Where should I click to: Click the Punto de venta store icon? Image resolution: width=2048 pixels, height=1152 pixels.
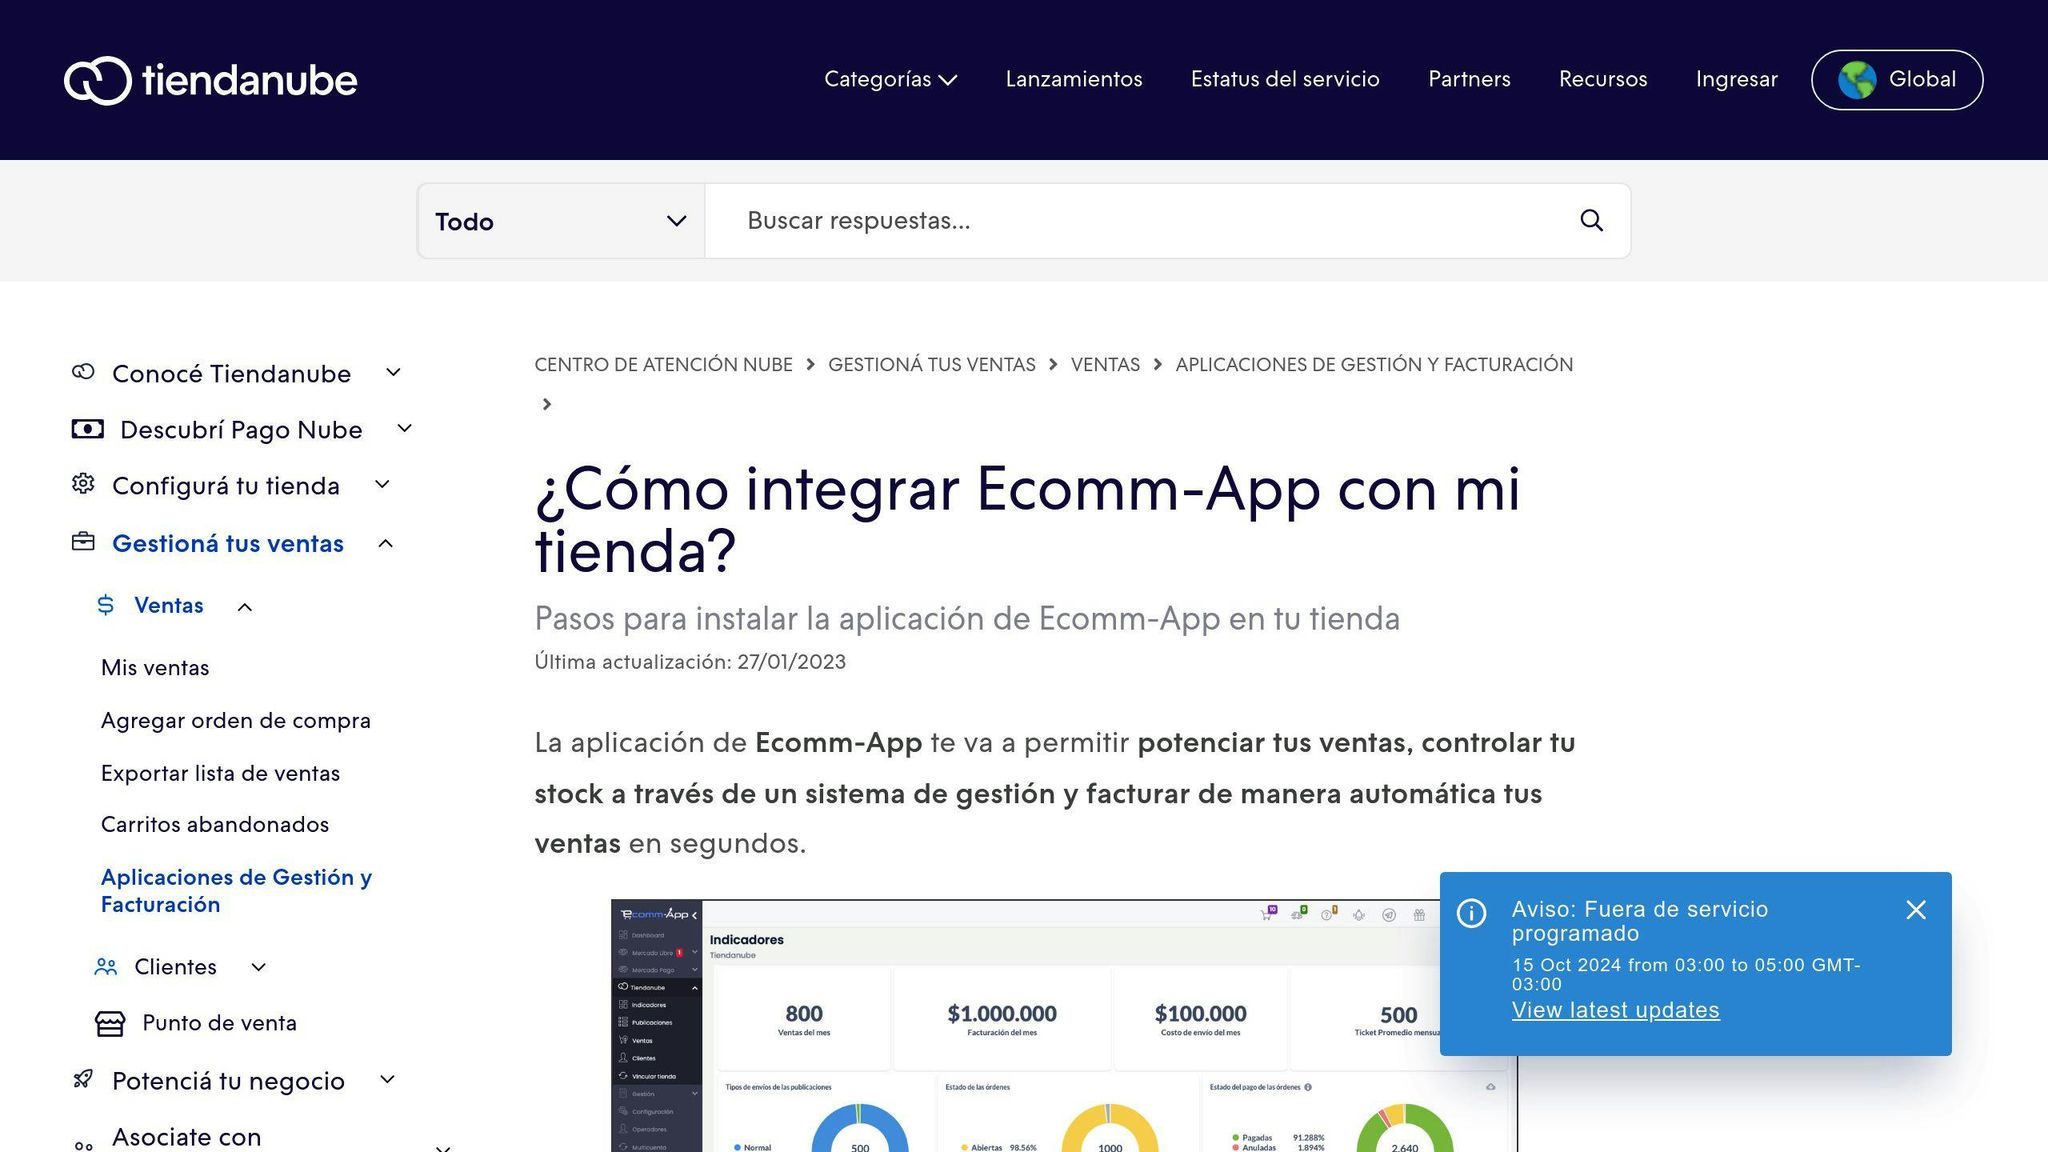click(x=110, y=1023)
